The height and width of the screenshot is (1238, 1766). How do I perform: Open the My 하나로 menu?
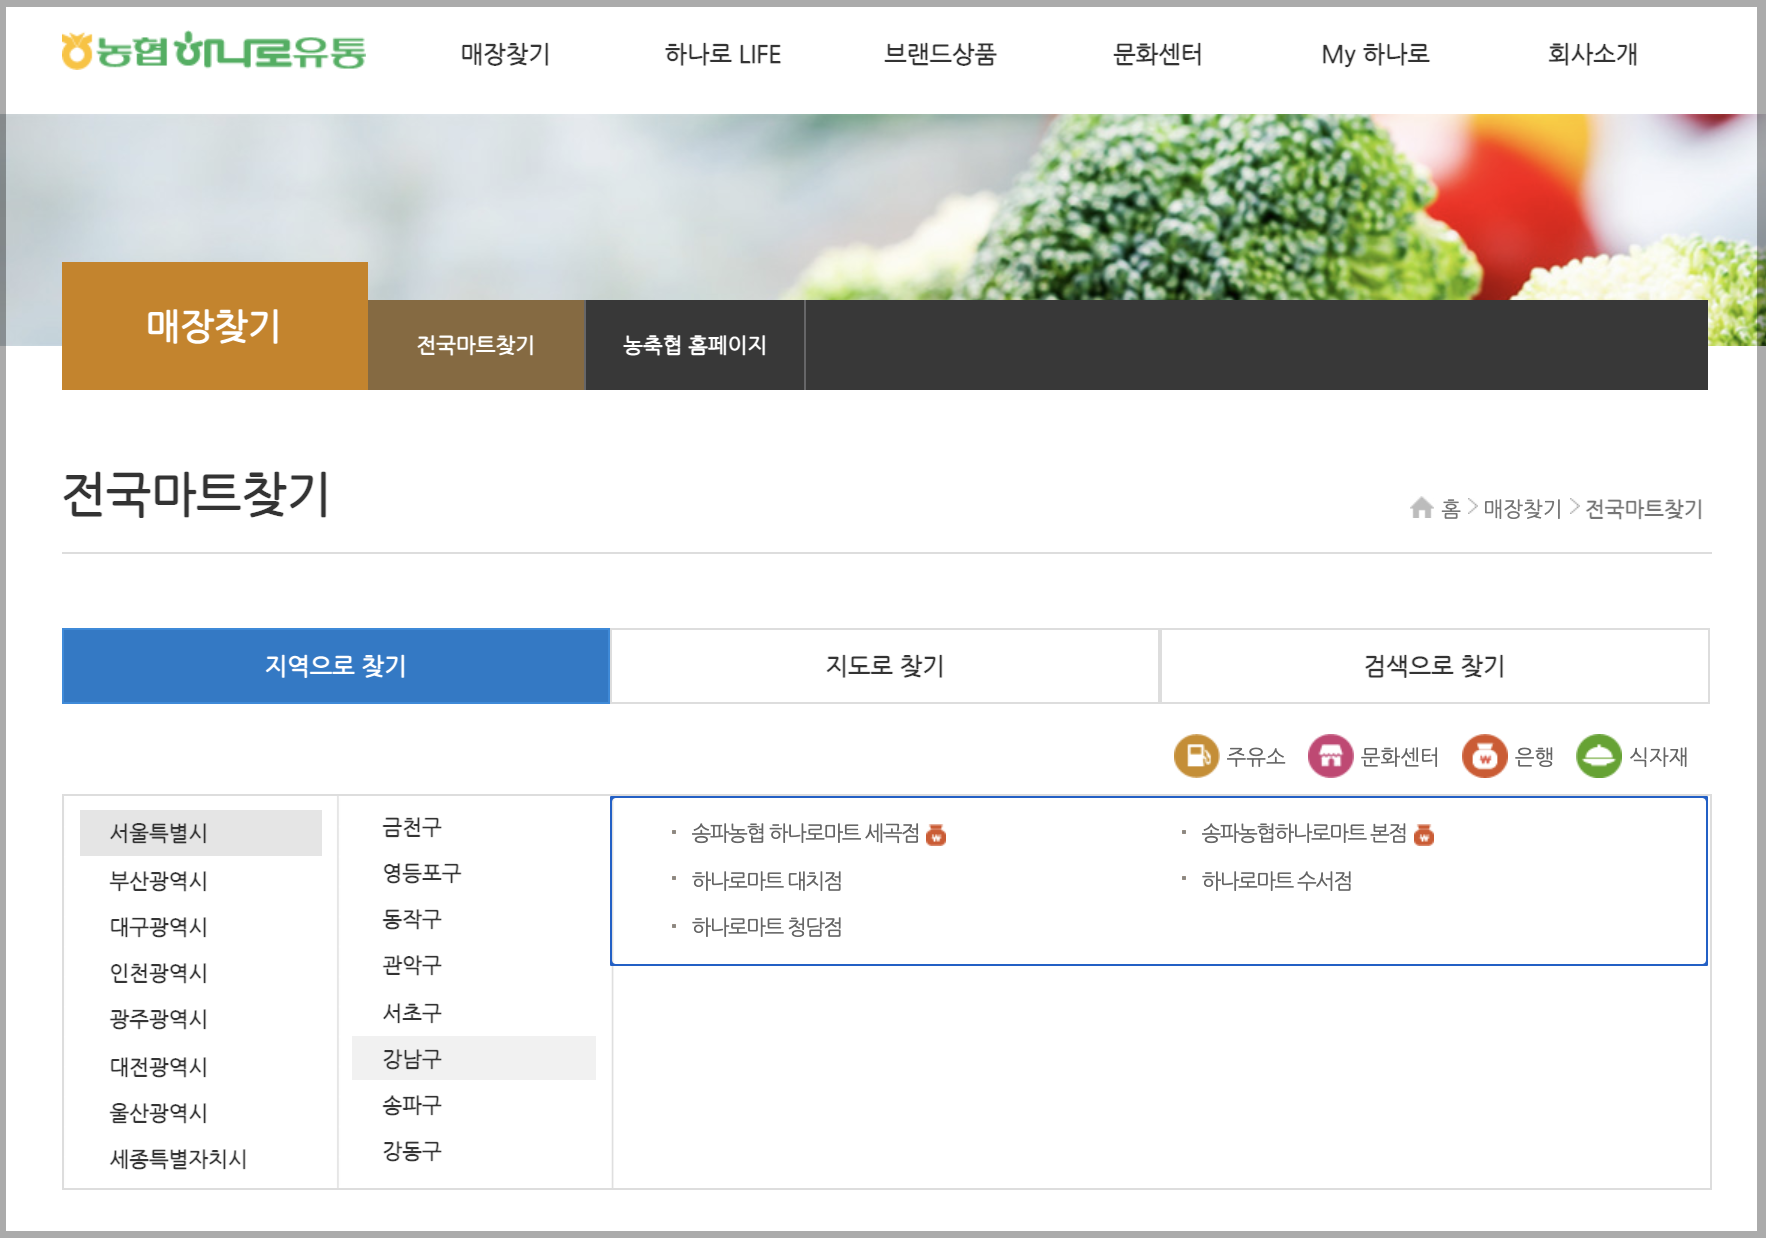coord(1375,54)
